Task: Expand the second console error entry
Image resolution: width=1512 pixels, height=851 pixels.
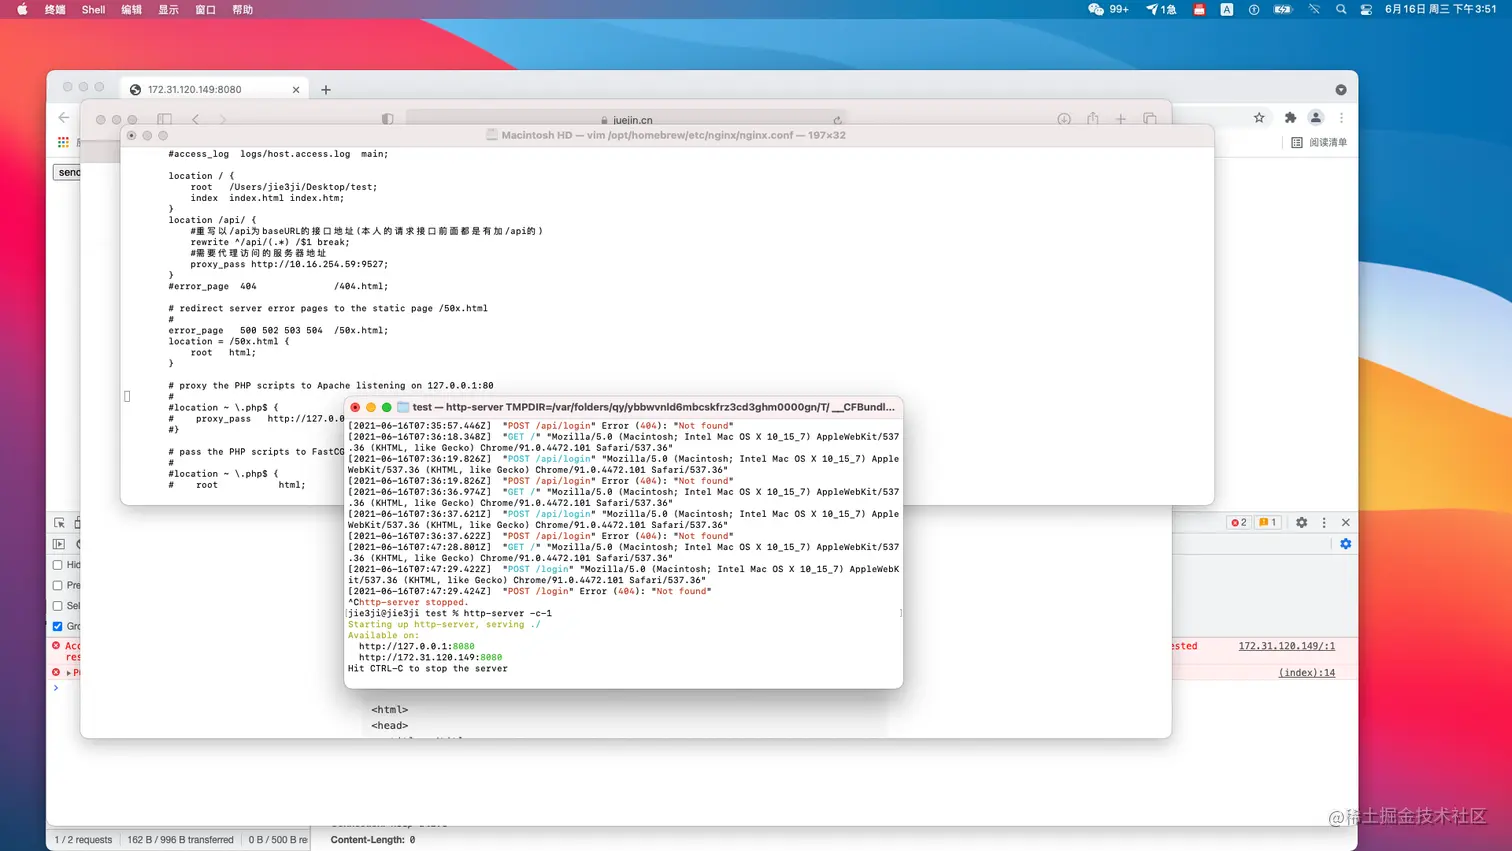Action: pos(68,672)
